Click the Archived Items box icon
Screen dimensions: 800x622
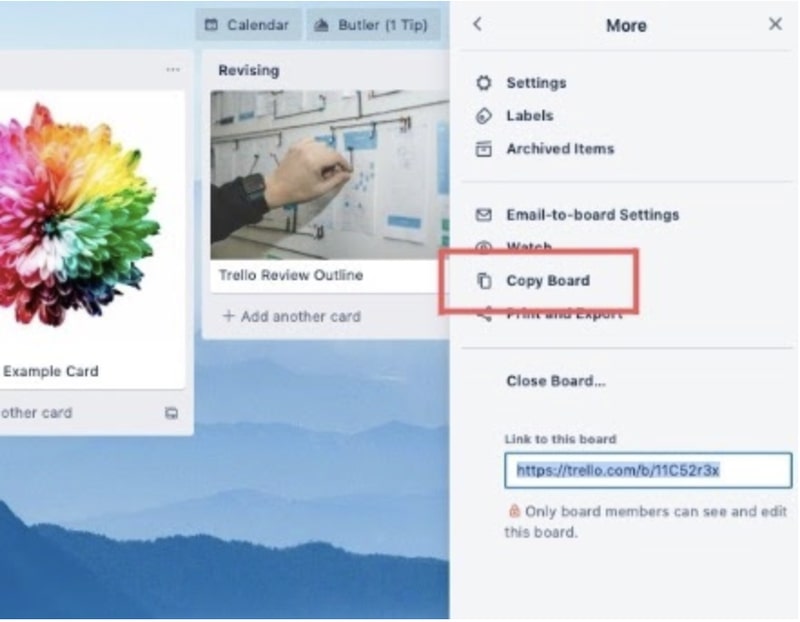click(x=484, y=148)
